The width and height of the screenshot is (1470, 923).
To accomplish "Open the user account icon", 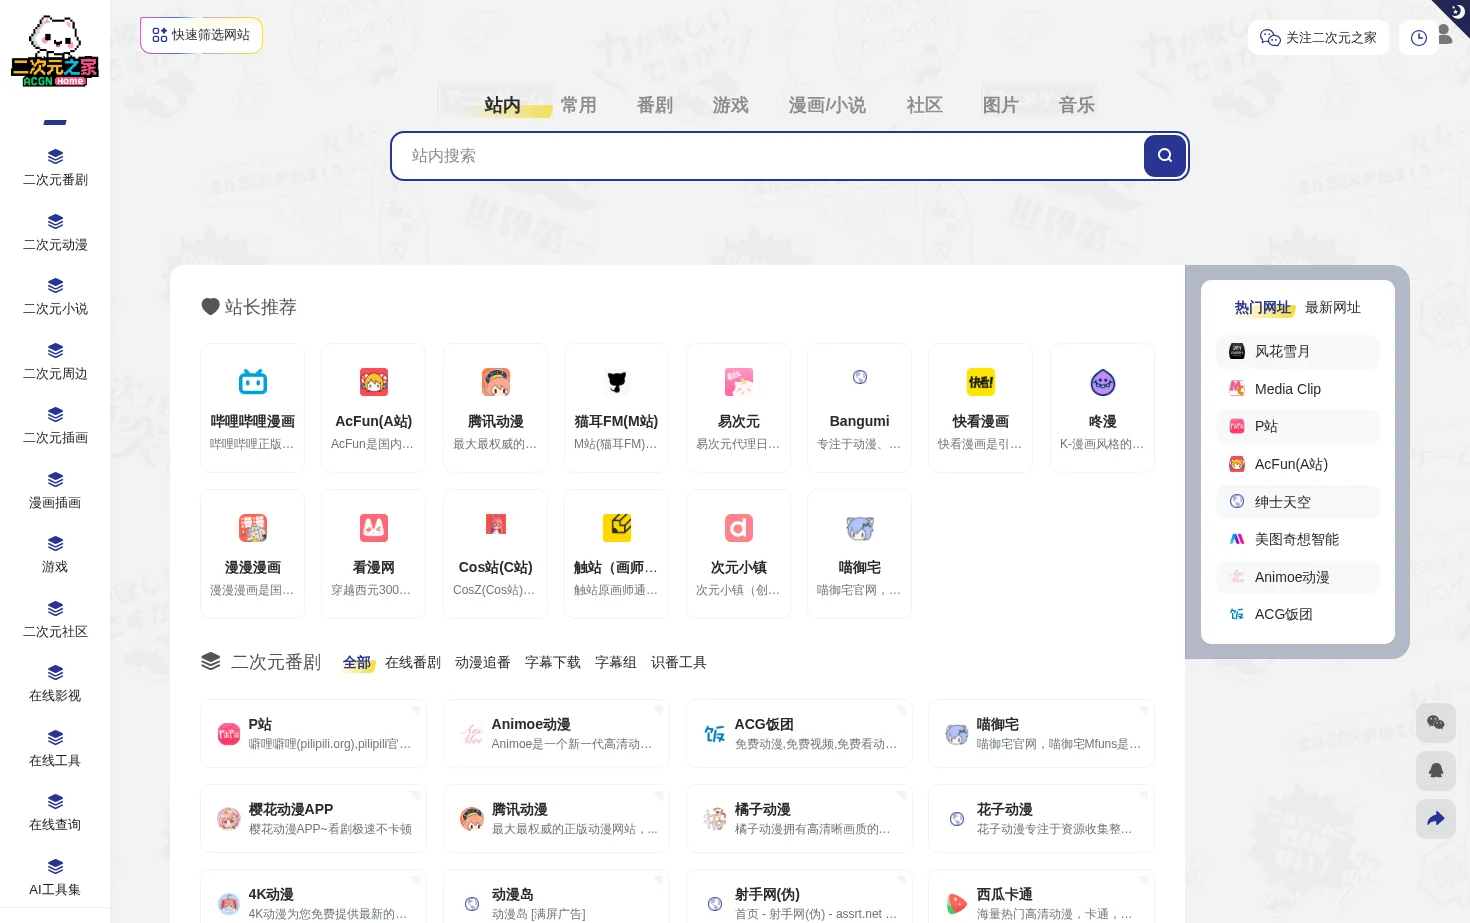I will point(1445,35).
